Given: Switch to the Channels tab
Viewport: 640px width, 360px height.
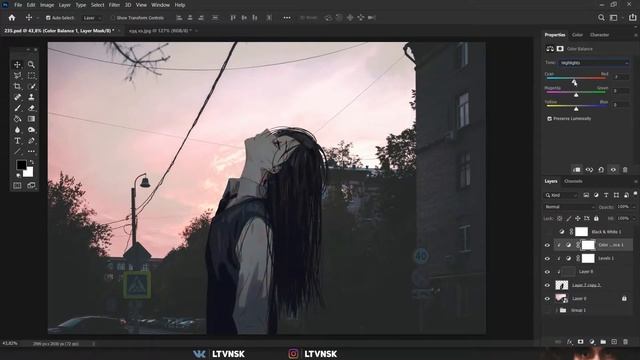Looking at the screenshot, I should (x=573, y=181).
